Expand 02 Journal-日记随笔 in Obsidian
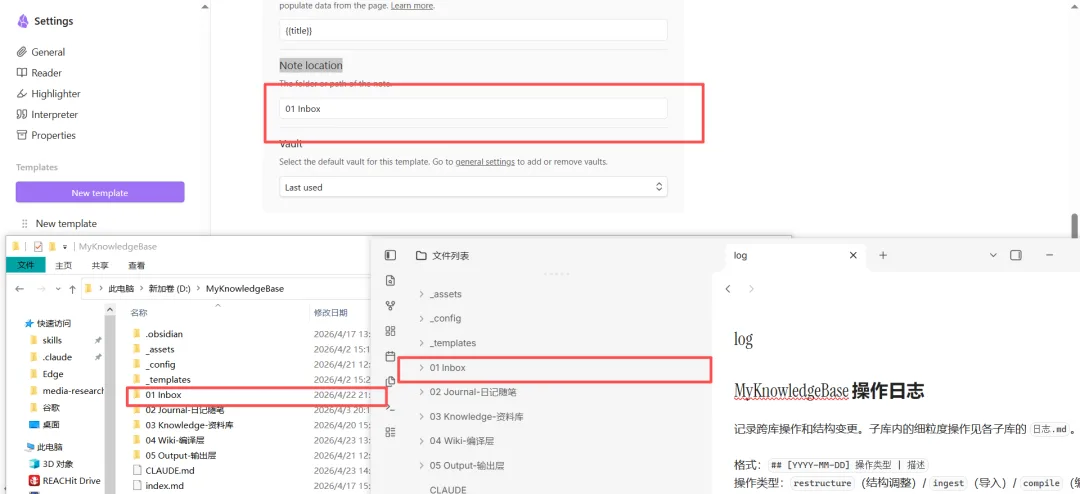 point(421,392)
